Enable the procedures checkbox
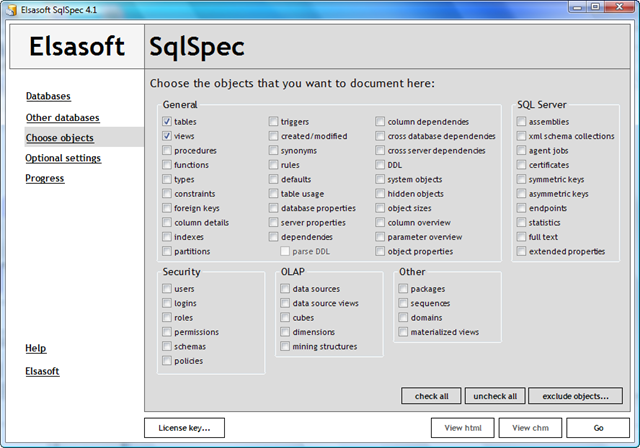The height and width of the screenshot is (448, 640). (x=167, y=150)
